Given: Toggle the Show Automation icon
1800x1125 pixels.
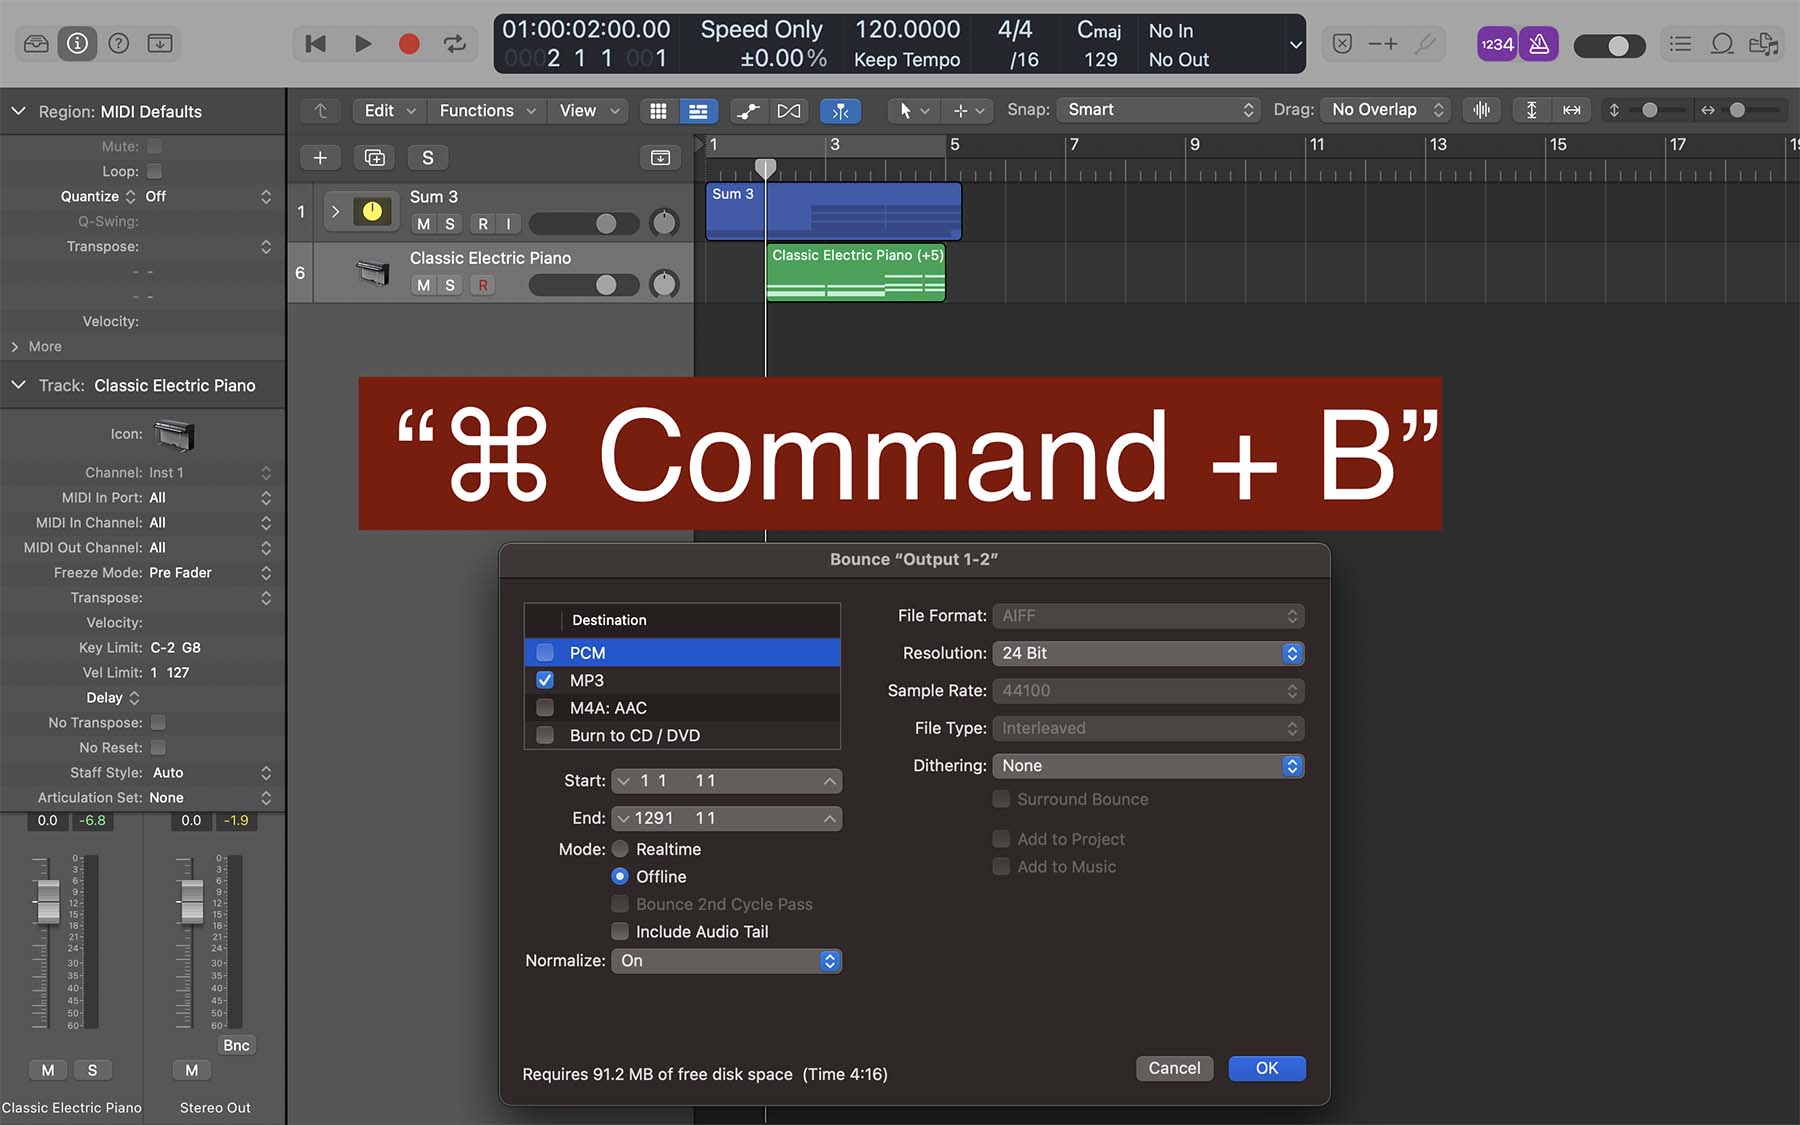Looking at the screenshot, I should pyautogui.click(x=748, y=111).
